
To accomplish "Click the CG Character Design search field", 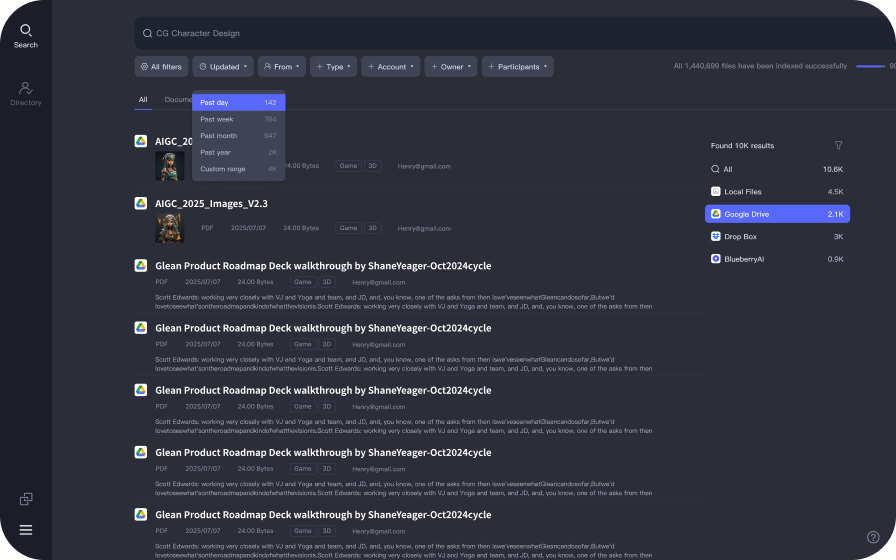I will [500, 33].
